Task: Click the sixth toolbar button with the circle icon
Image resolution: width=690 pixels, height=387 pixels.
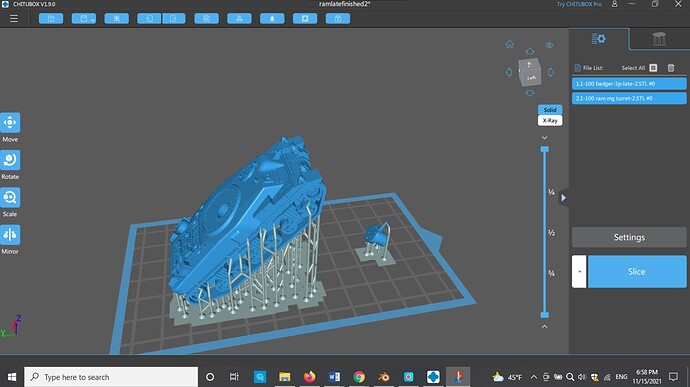Action: (206, 18)
